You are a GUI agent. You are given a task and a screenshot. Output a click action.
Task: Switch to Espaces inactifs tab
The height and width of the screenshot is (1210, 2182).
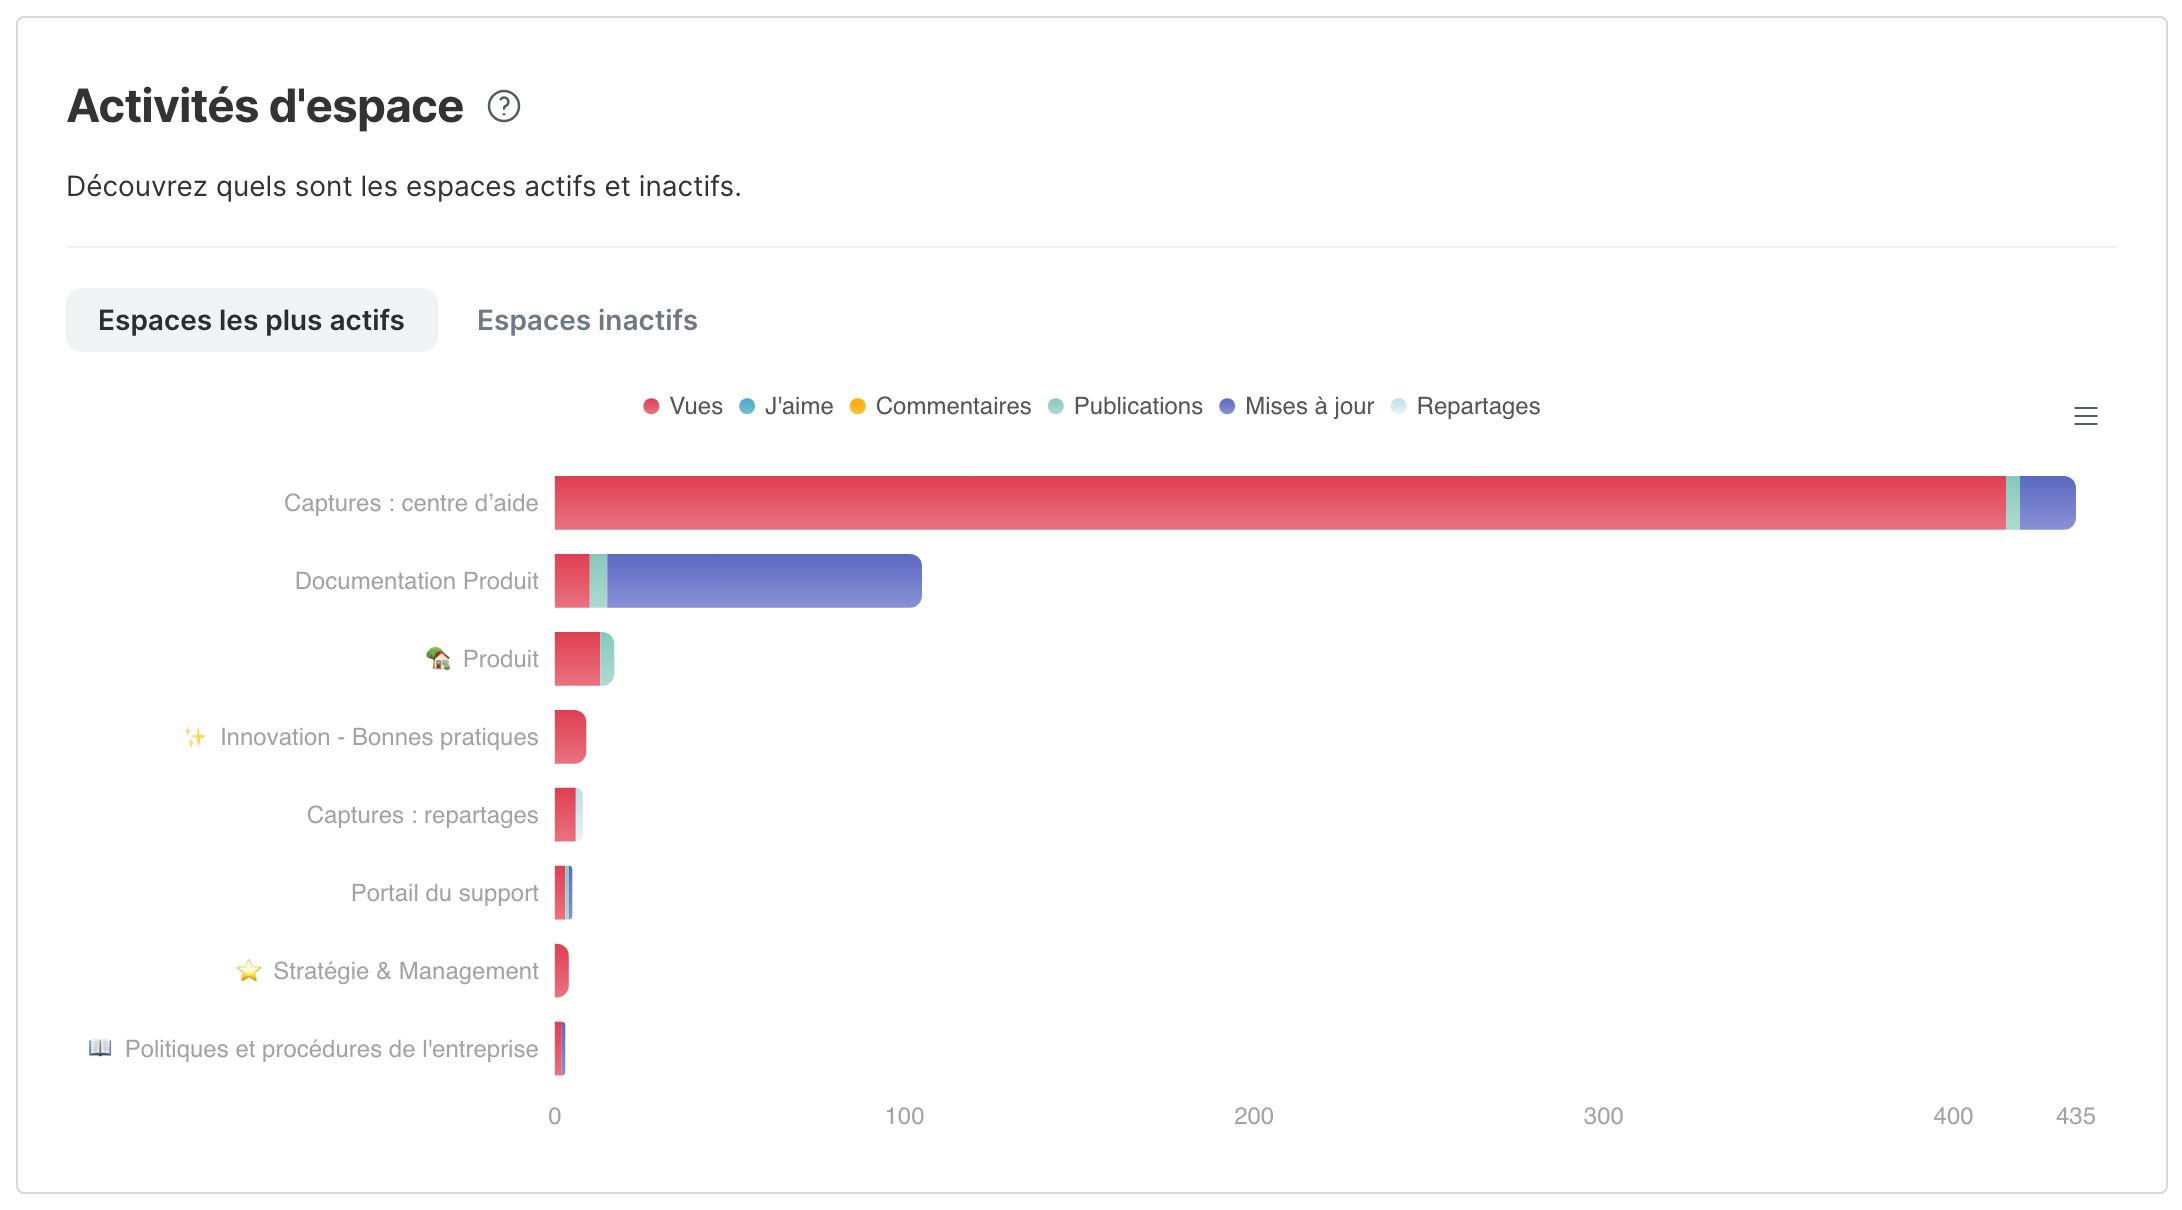tap(587, 320)
